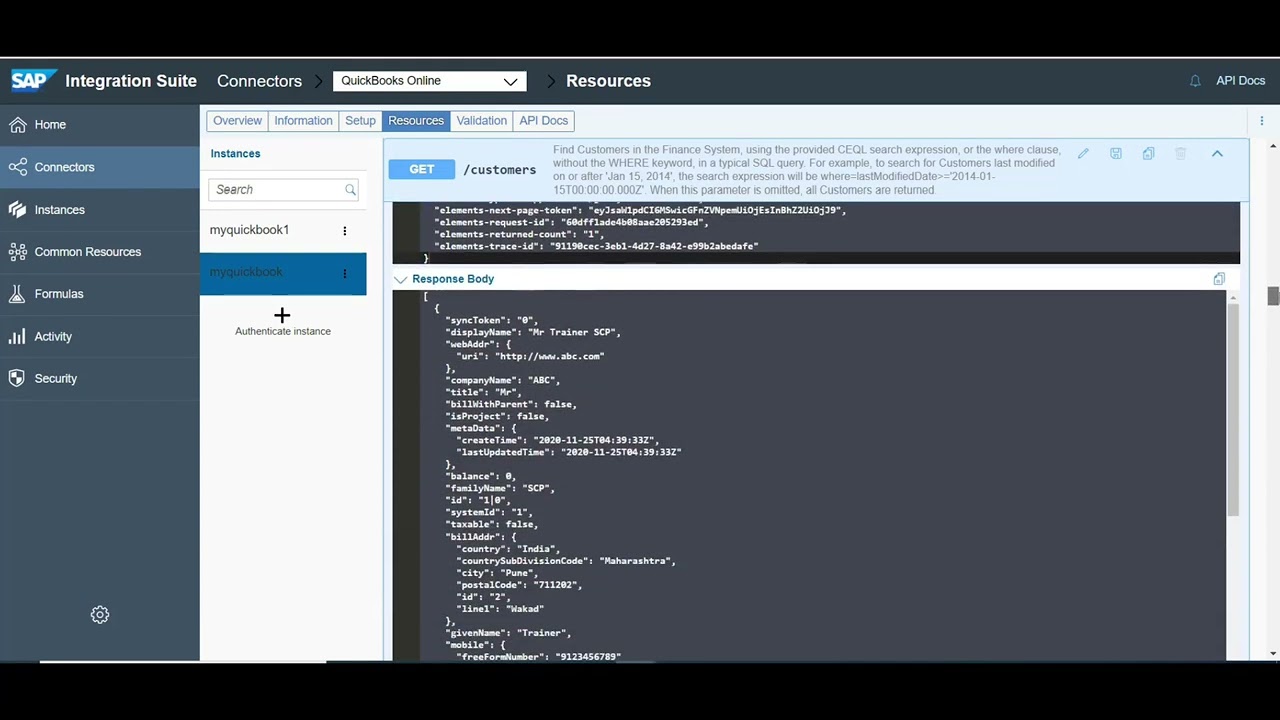
Task: Open the myquickbook instance options menu
Action: click(x=345, y=273)
